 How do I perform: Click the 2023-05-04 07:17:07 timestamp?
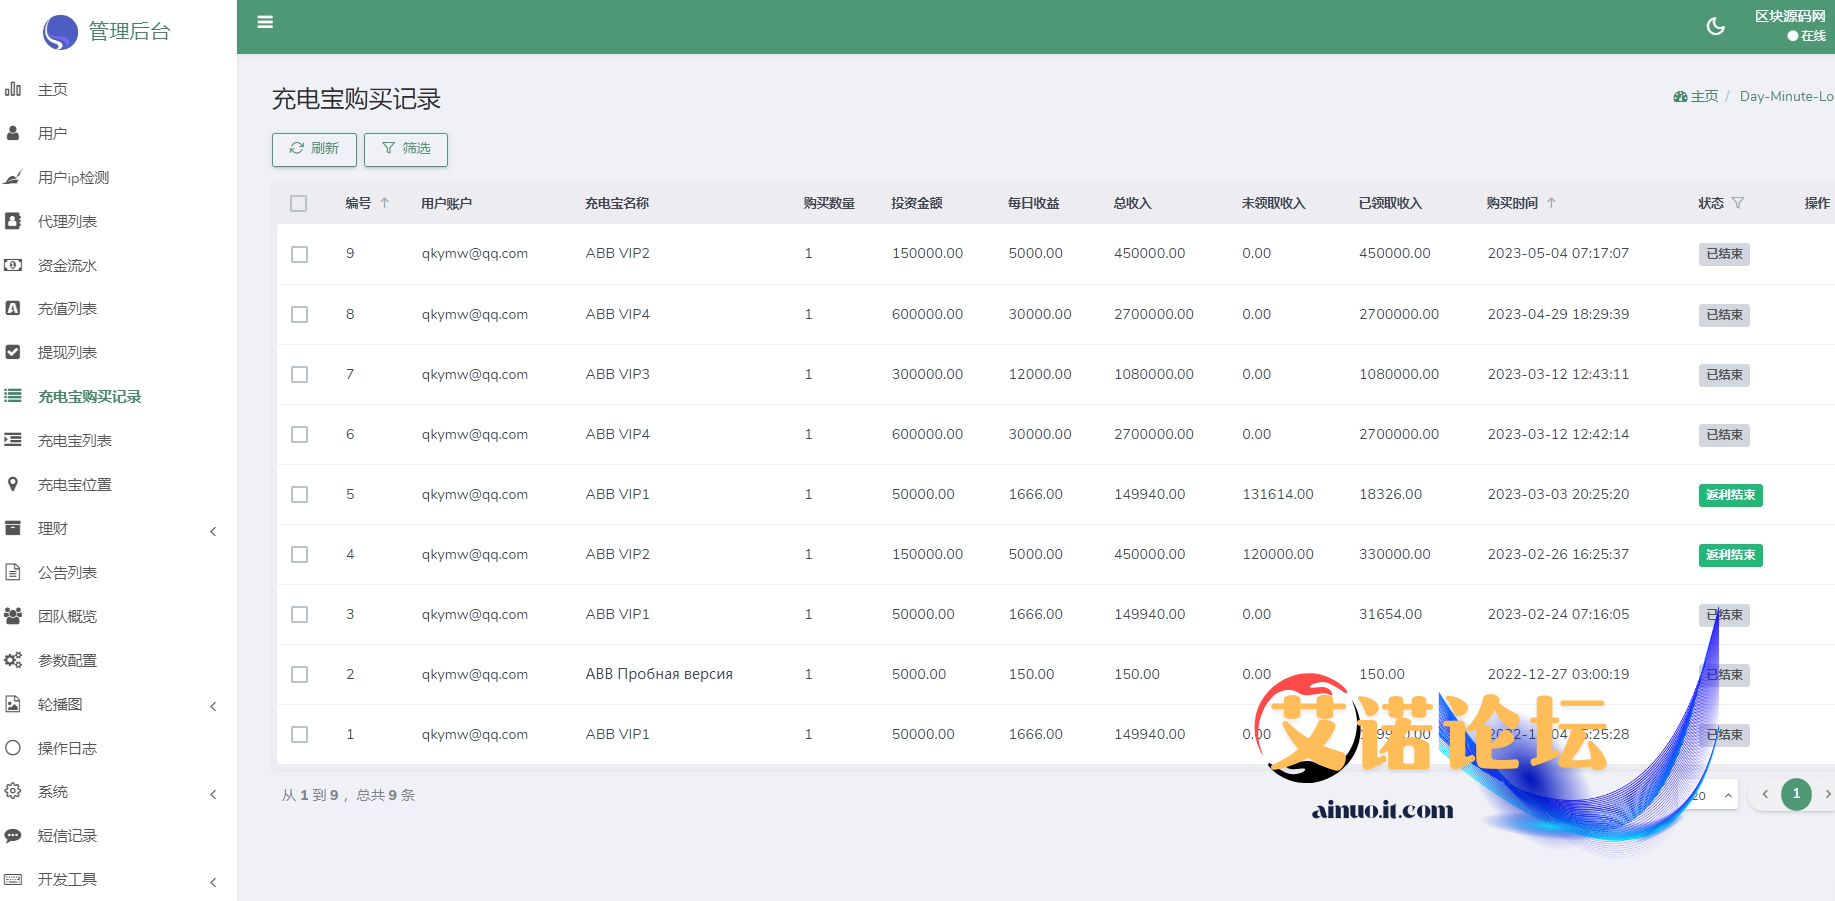(x=1558, y=253)
